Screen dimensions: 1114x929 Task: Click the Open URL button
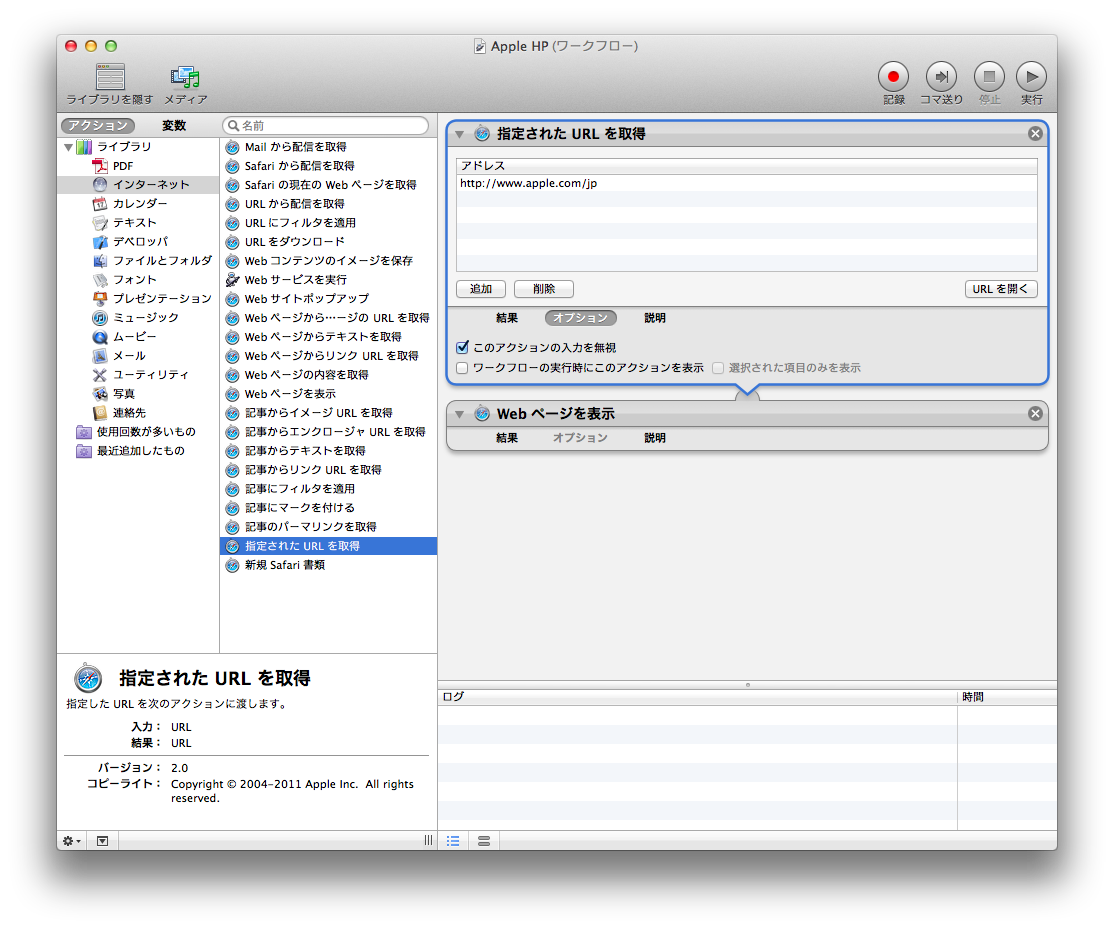click(1001, 289)
